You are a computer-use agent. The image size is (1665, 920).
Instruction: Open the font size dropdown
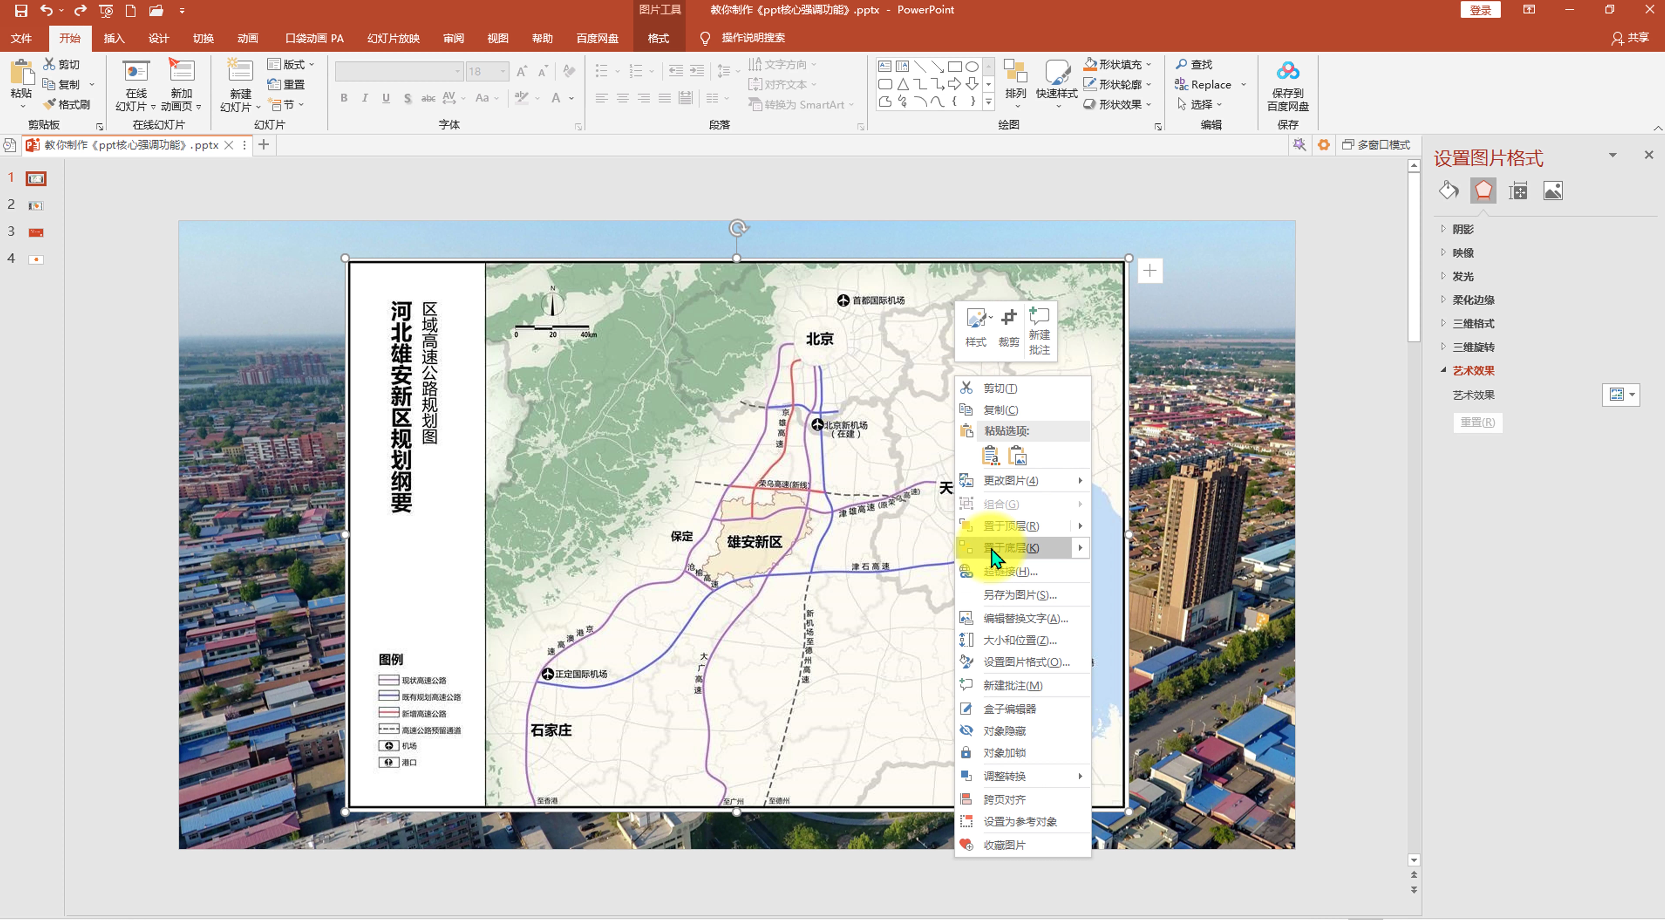tap(502, 72)
